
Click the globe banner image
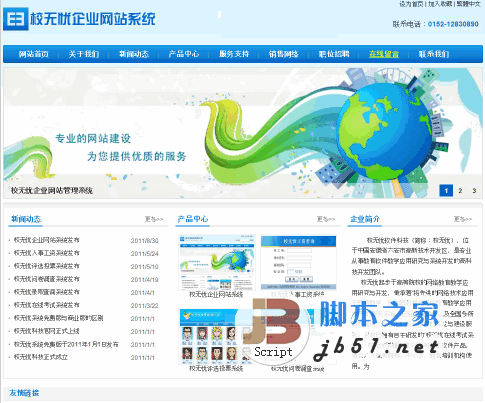(243, 133)
